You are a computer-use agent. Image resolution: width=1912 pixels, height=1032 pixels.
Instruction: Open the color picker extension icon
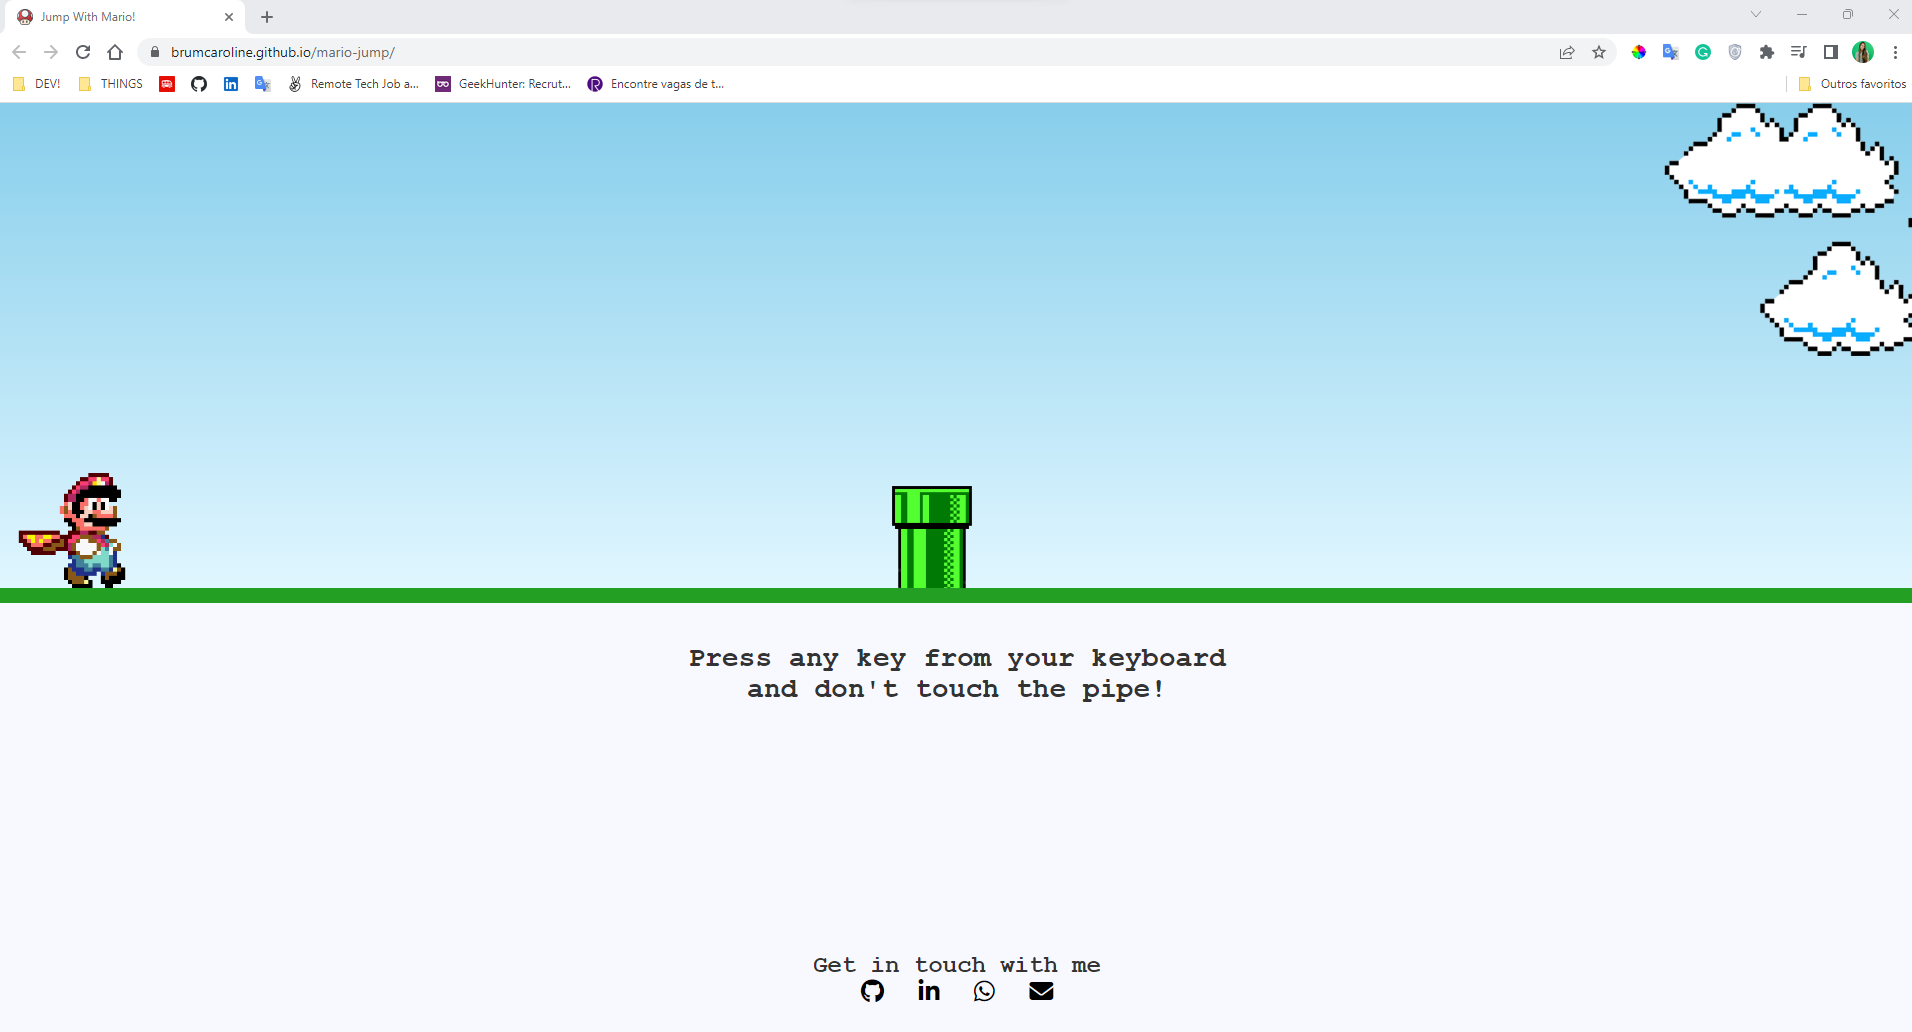click(x=1639, y=52)
